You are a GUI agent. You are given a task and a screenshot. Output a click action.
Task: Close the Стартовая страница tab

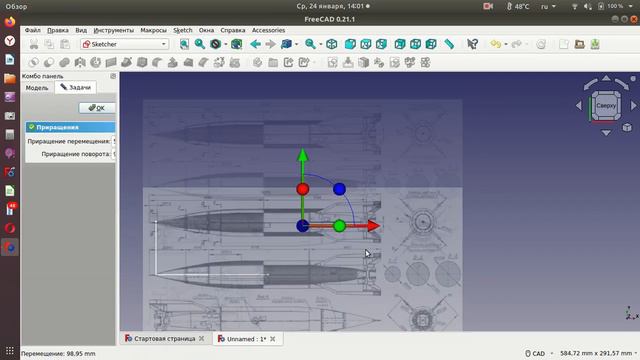point(201,339)
